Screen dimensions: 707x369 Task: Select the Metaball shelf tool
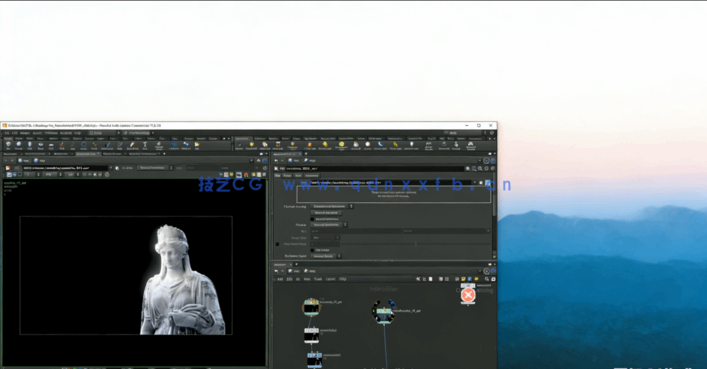pyautogui.click(x=186, y=145)
